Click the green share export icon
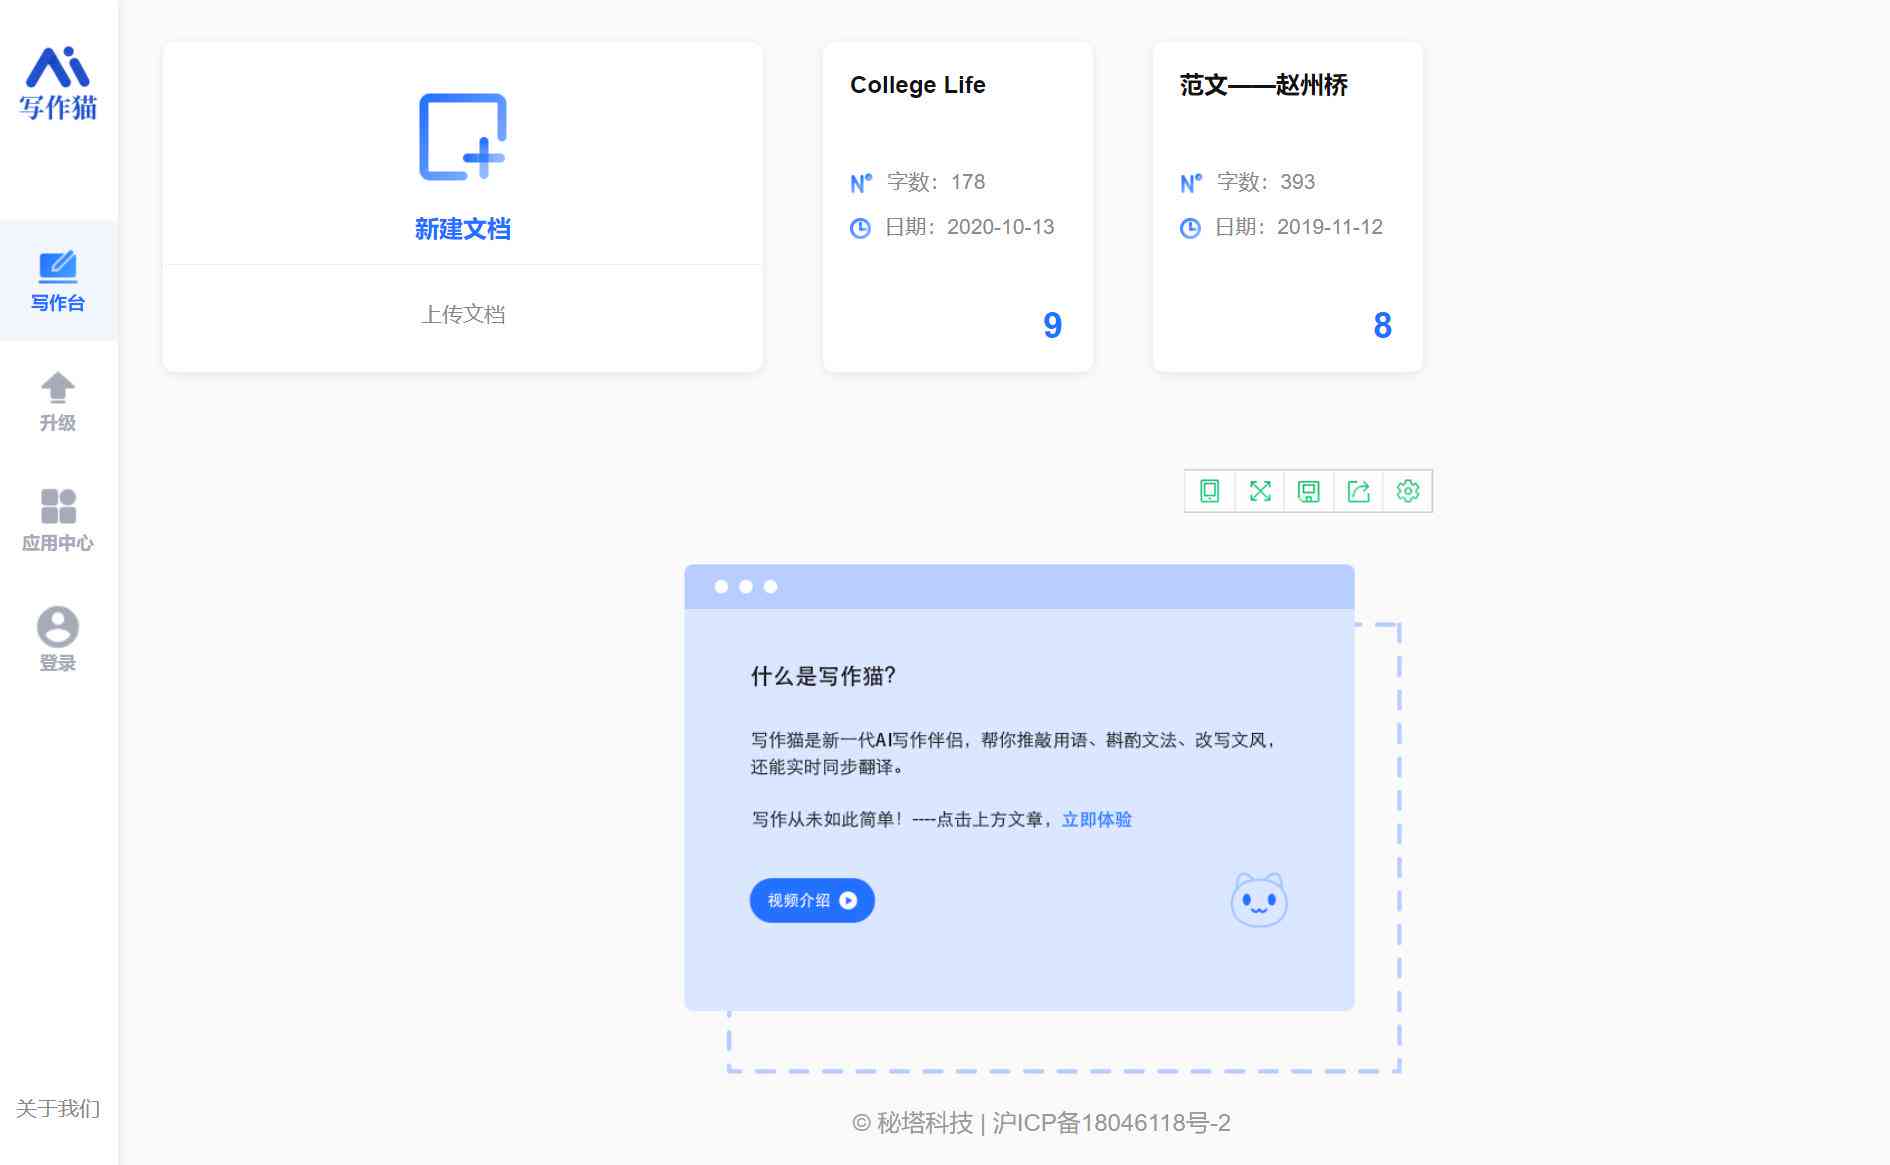 1358,491
